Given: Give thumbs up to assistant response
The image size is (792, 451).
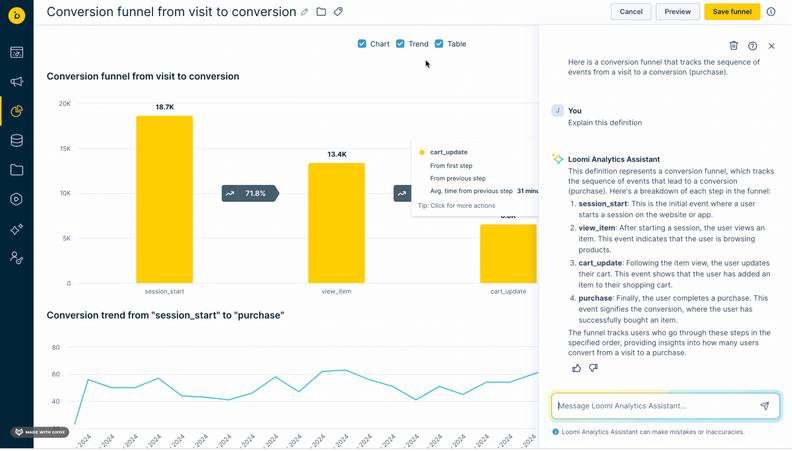Looking at the screenshot, I should pyautogui.click(x=576, y=368).
